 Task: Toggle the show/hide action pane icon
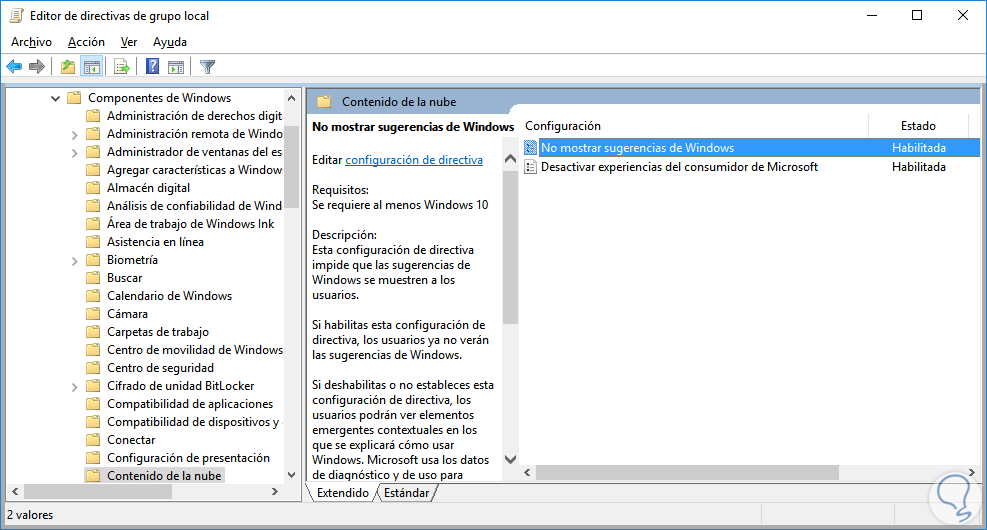click(x=176, y=66)
